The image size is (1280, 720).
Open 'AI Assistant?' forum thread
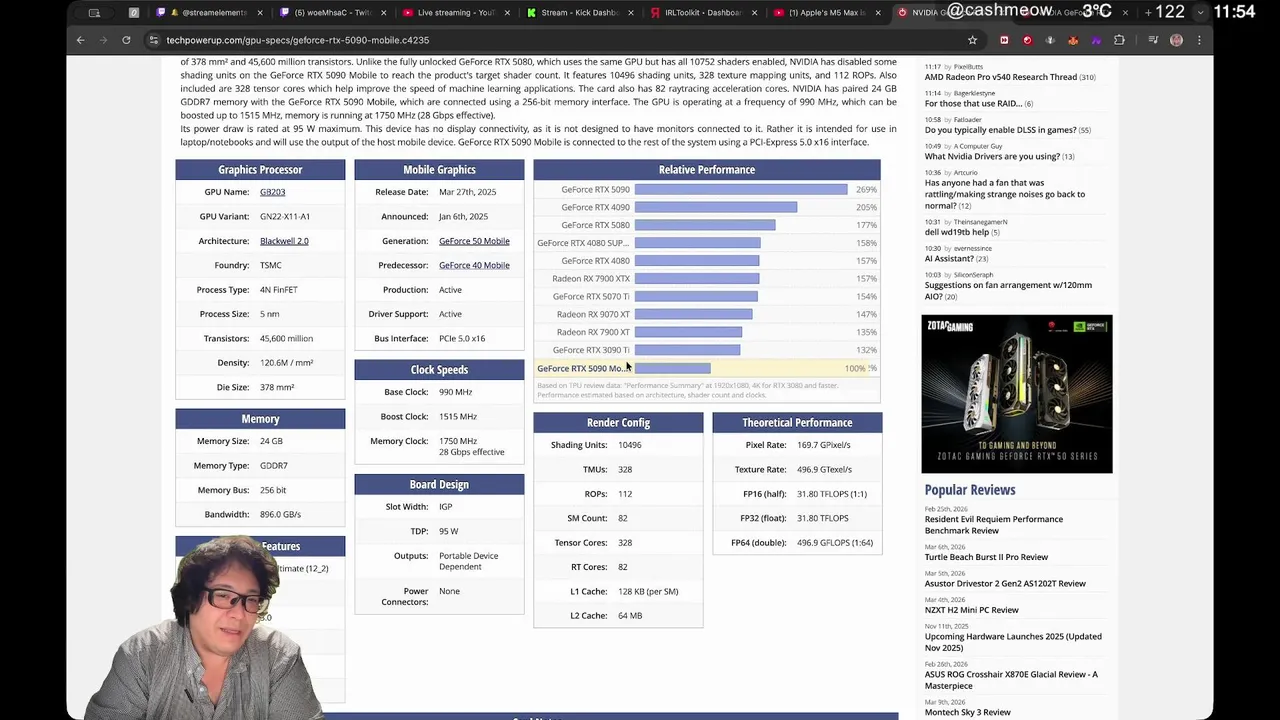[x=949, y=258]
